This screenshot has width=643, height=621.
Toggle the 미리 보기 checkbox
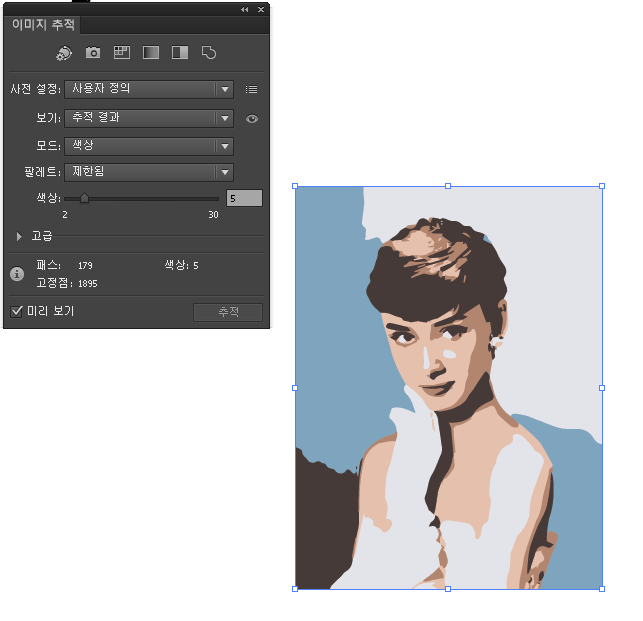coord(16,311)
